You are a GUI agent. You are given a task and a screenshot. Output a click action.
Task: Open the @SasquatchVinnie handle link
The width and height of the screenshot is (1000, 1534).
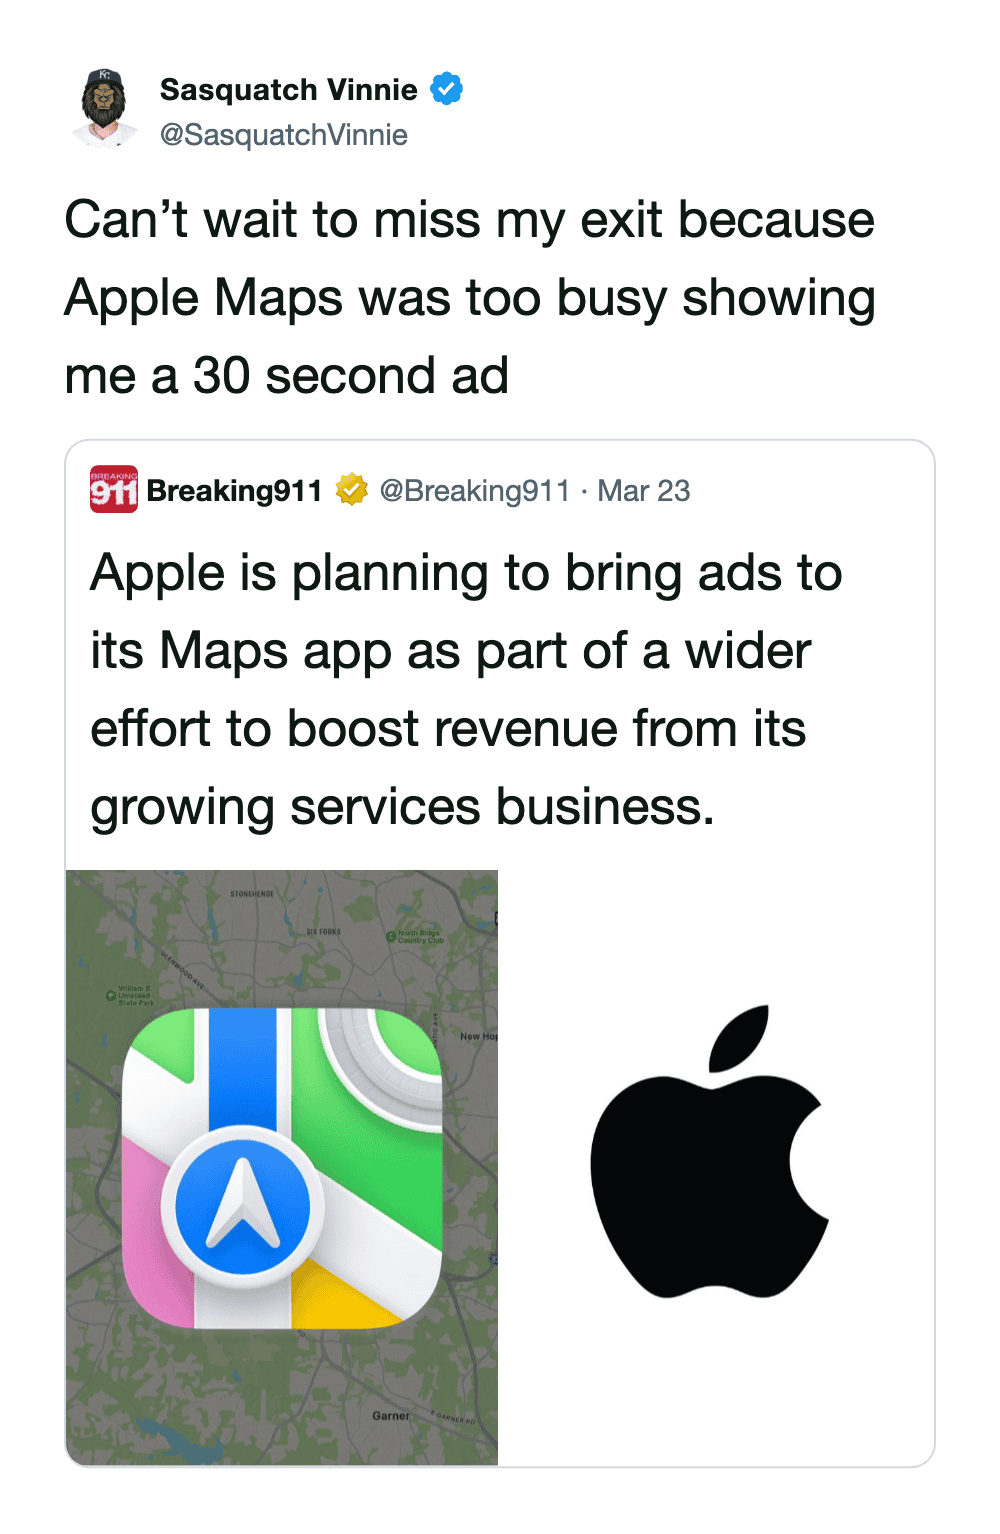tap(284, 135)
